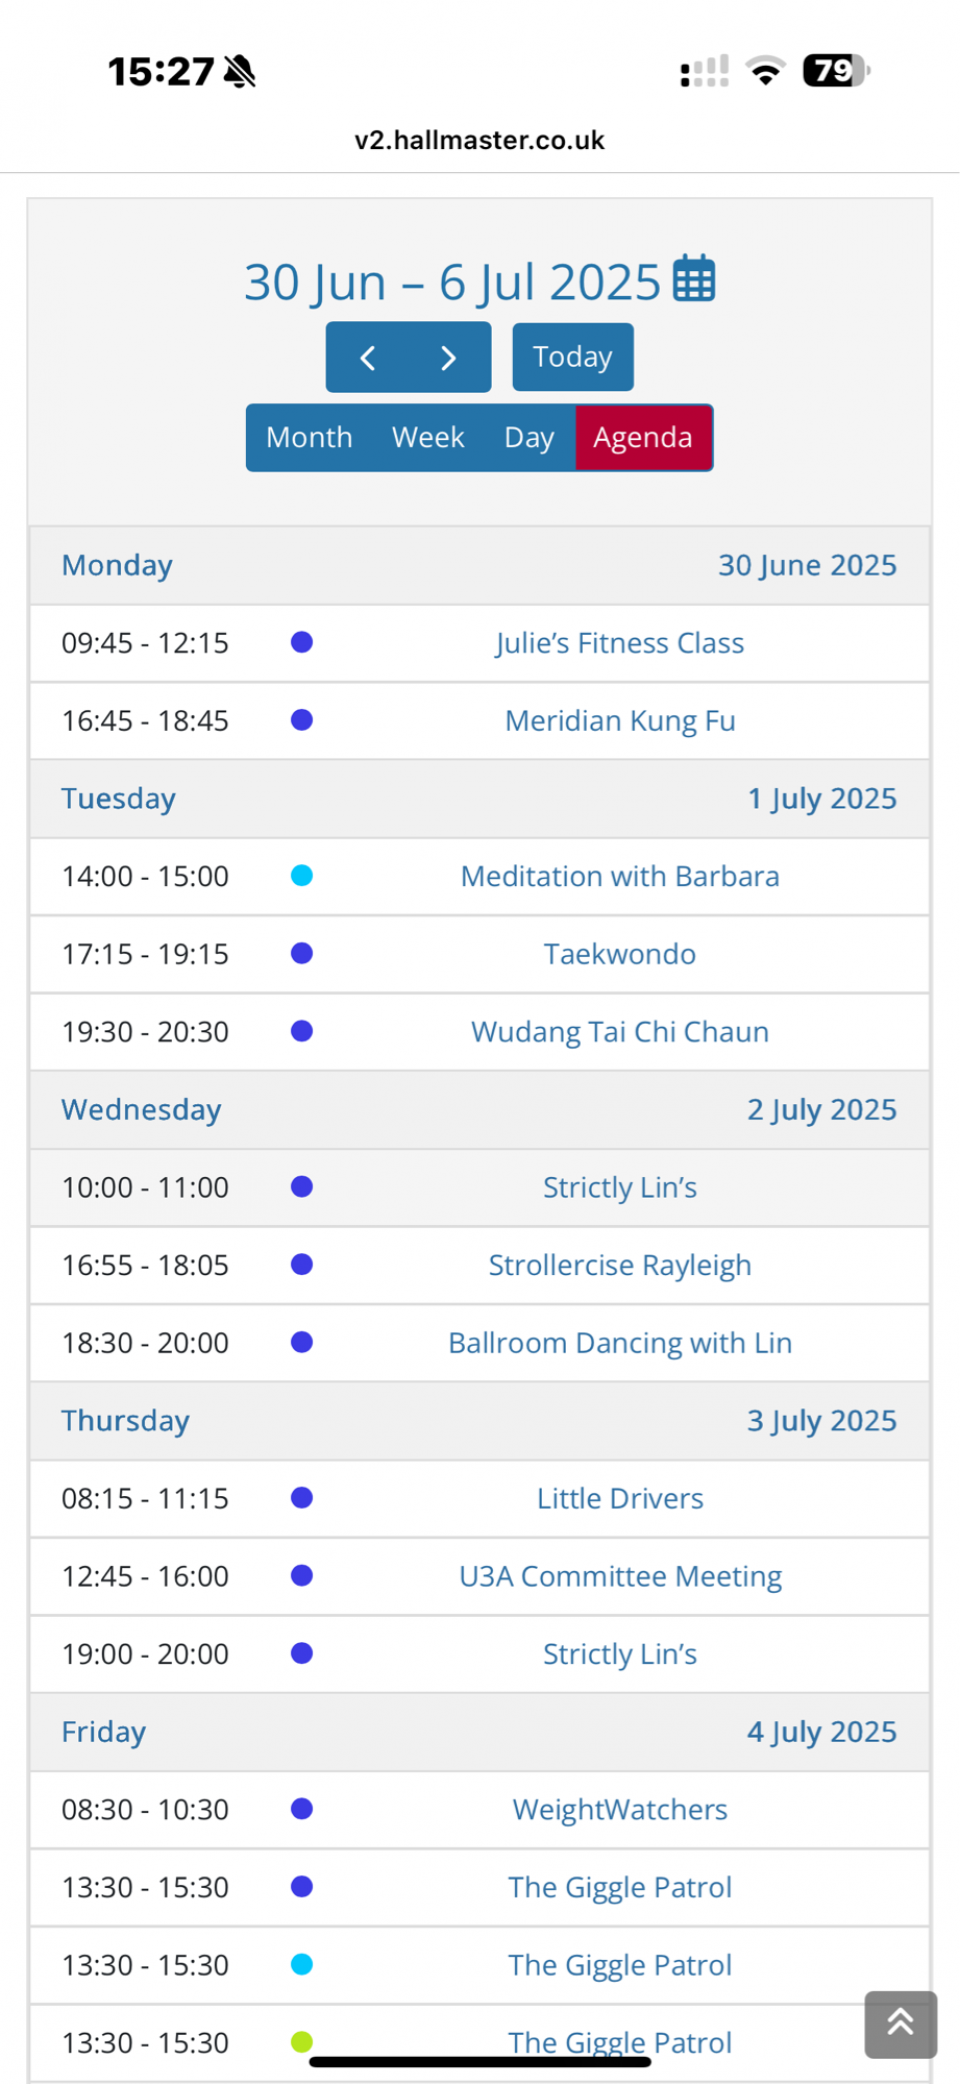Image resolution: width=960 pixels, height=2084 pixels.
Task: Open Meditation with Barbara booking
Action: pos(620,876)
